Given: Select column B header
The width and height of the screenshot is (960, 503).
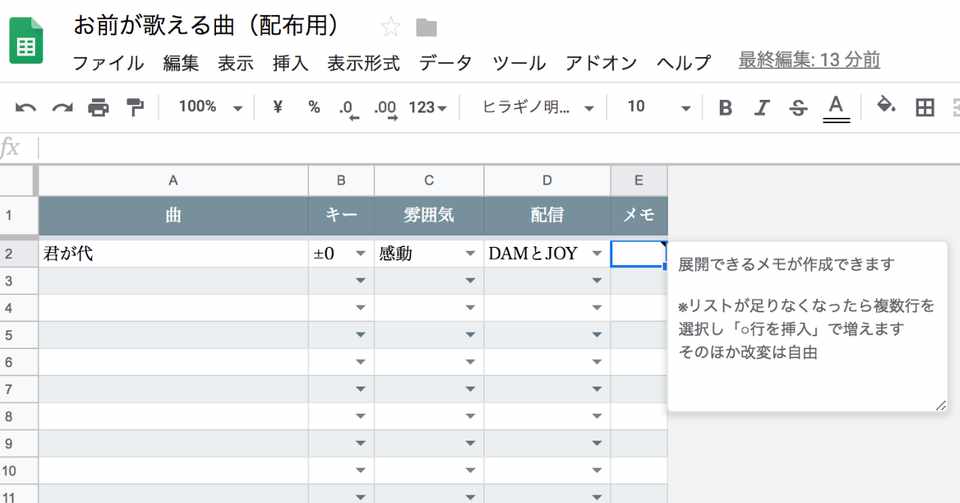Looking at the screenshot, I should [341, 181].
